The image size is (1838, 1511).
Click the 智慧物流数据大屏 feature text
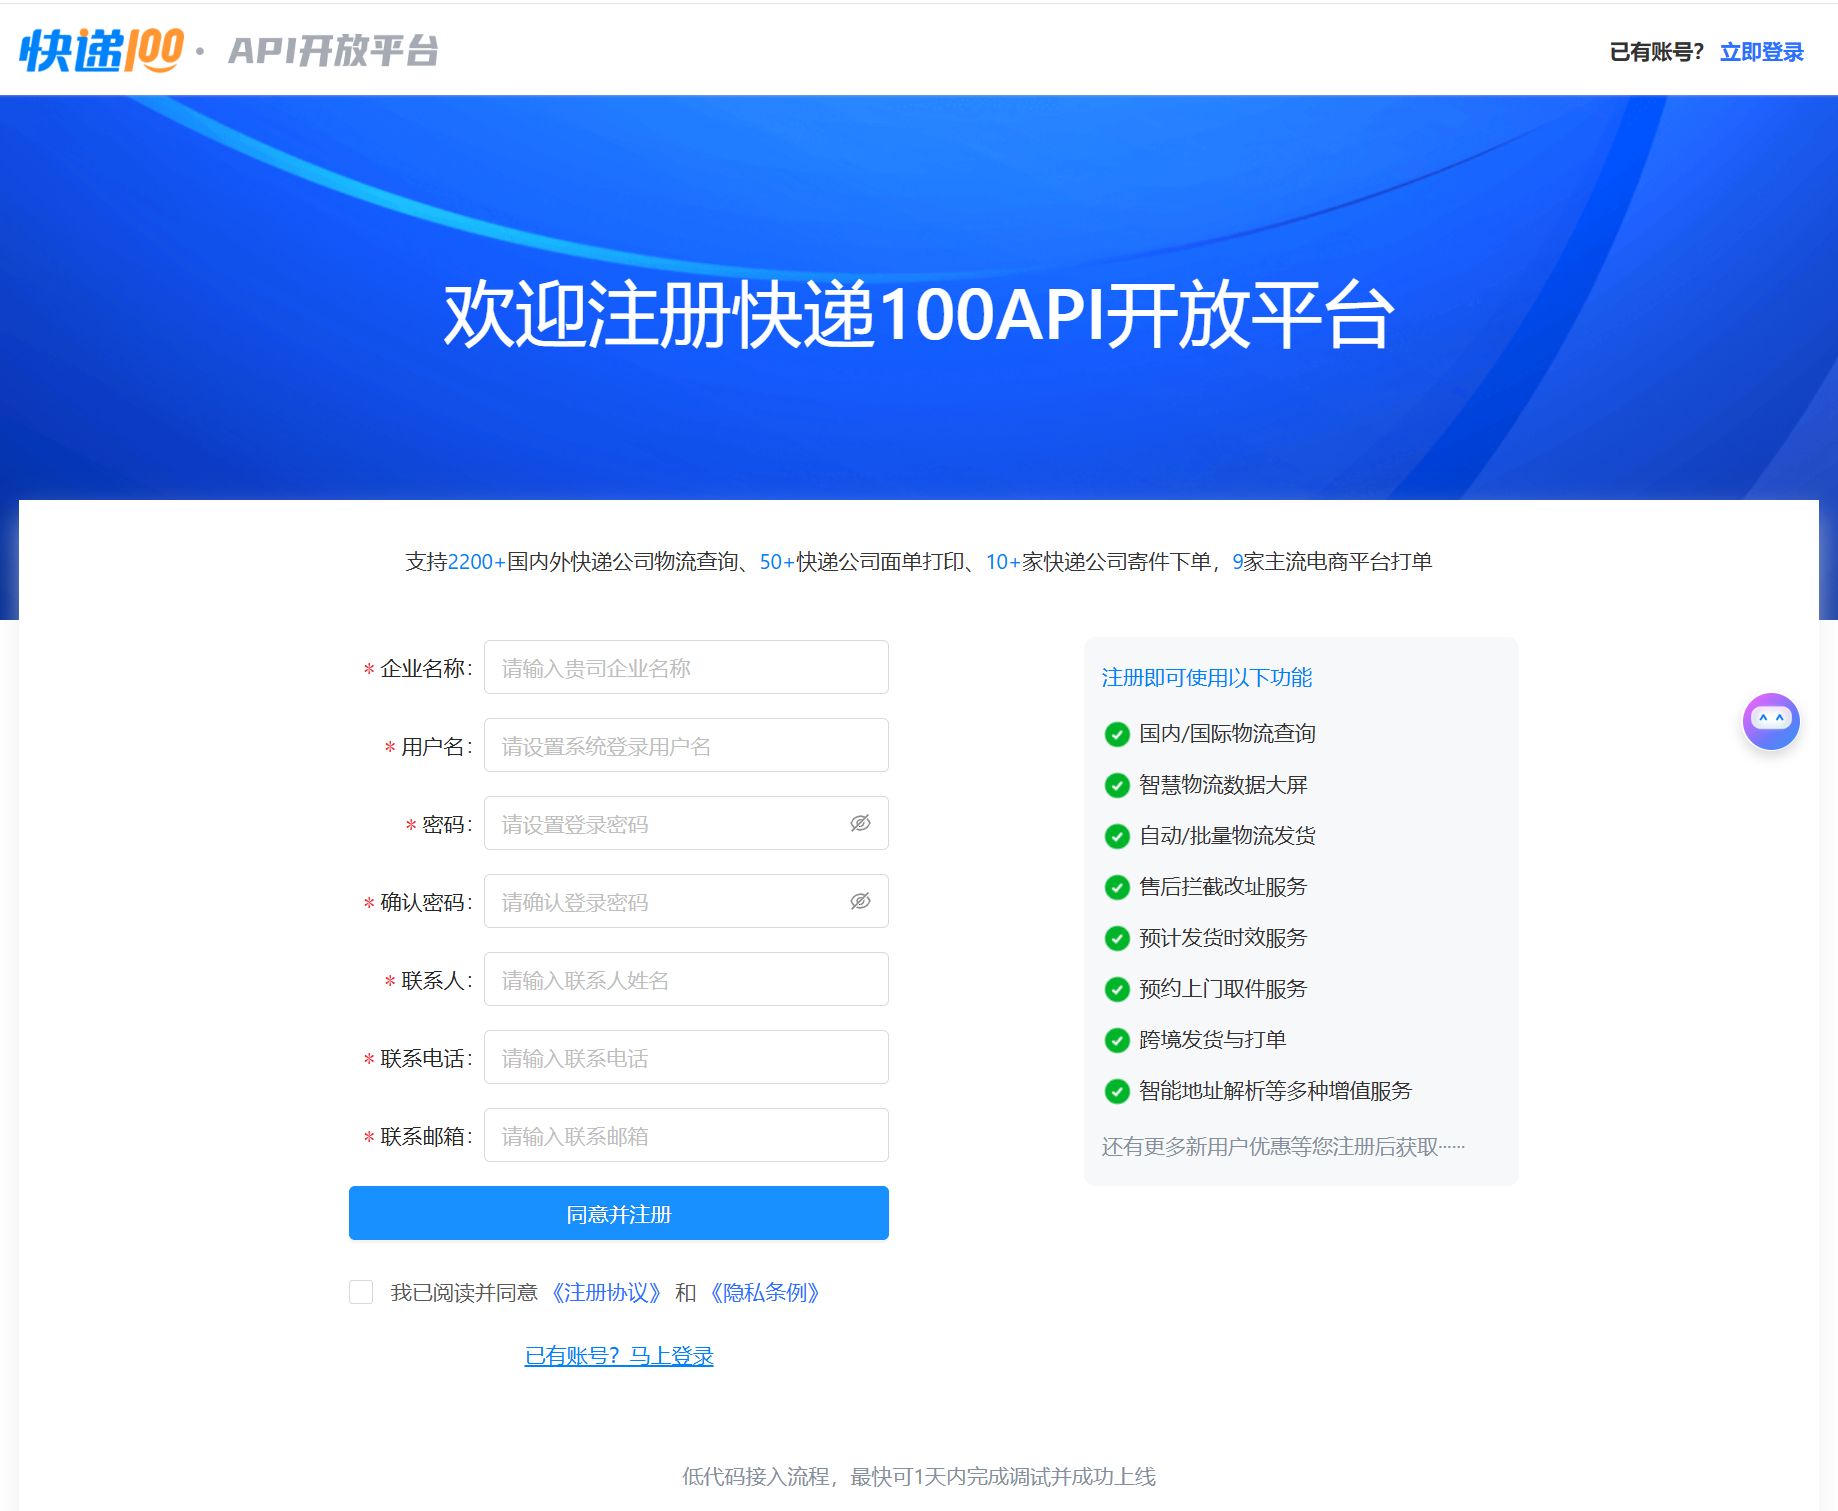[x=1223, y=784]
